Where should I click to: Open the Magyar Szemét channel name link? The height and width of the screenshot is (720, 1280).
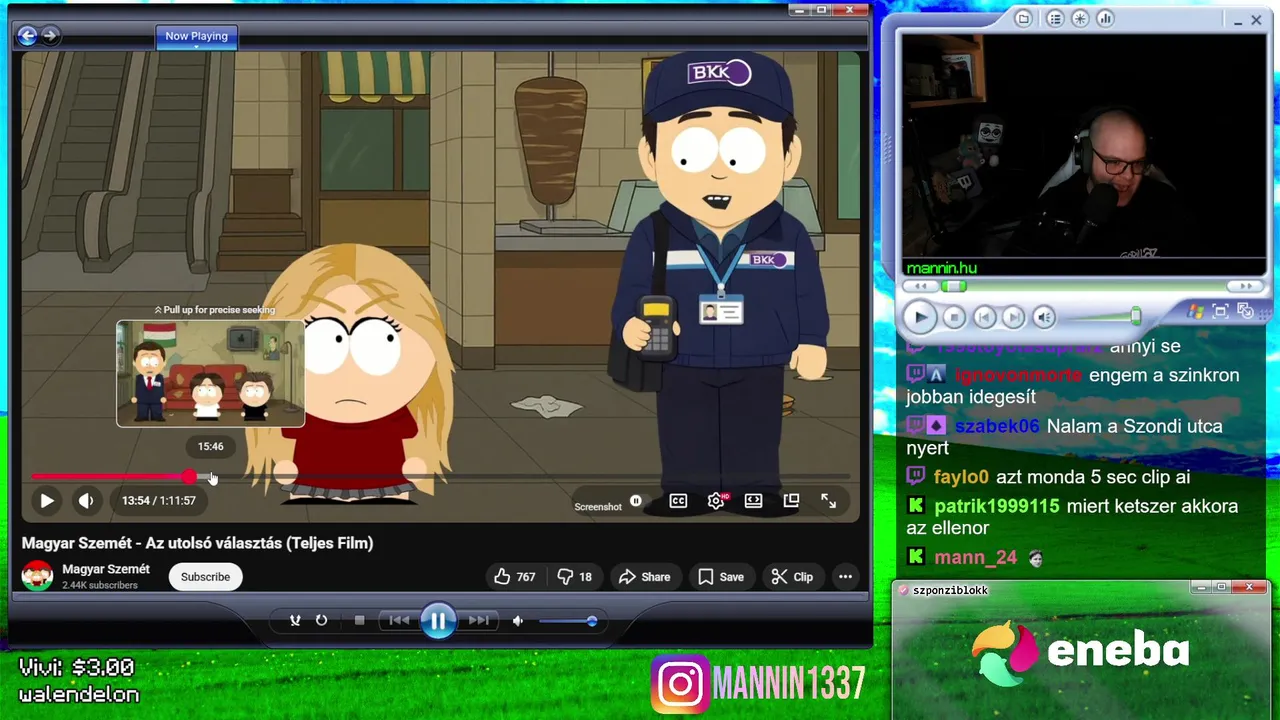pyautogui.click(x=106, y=569)
